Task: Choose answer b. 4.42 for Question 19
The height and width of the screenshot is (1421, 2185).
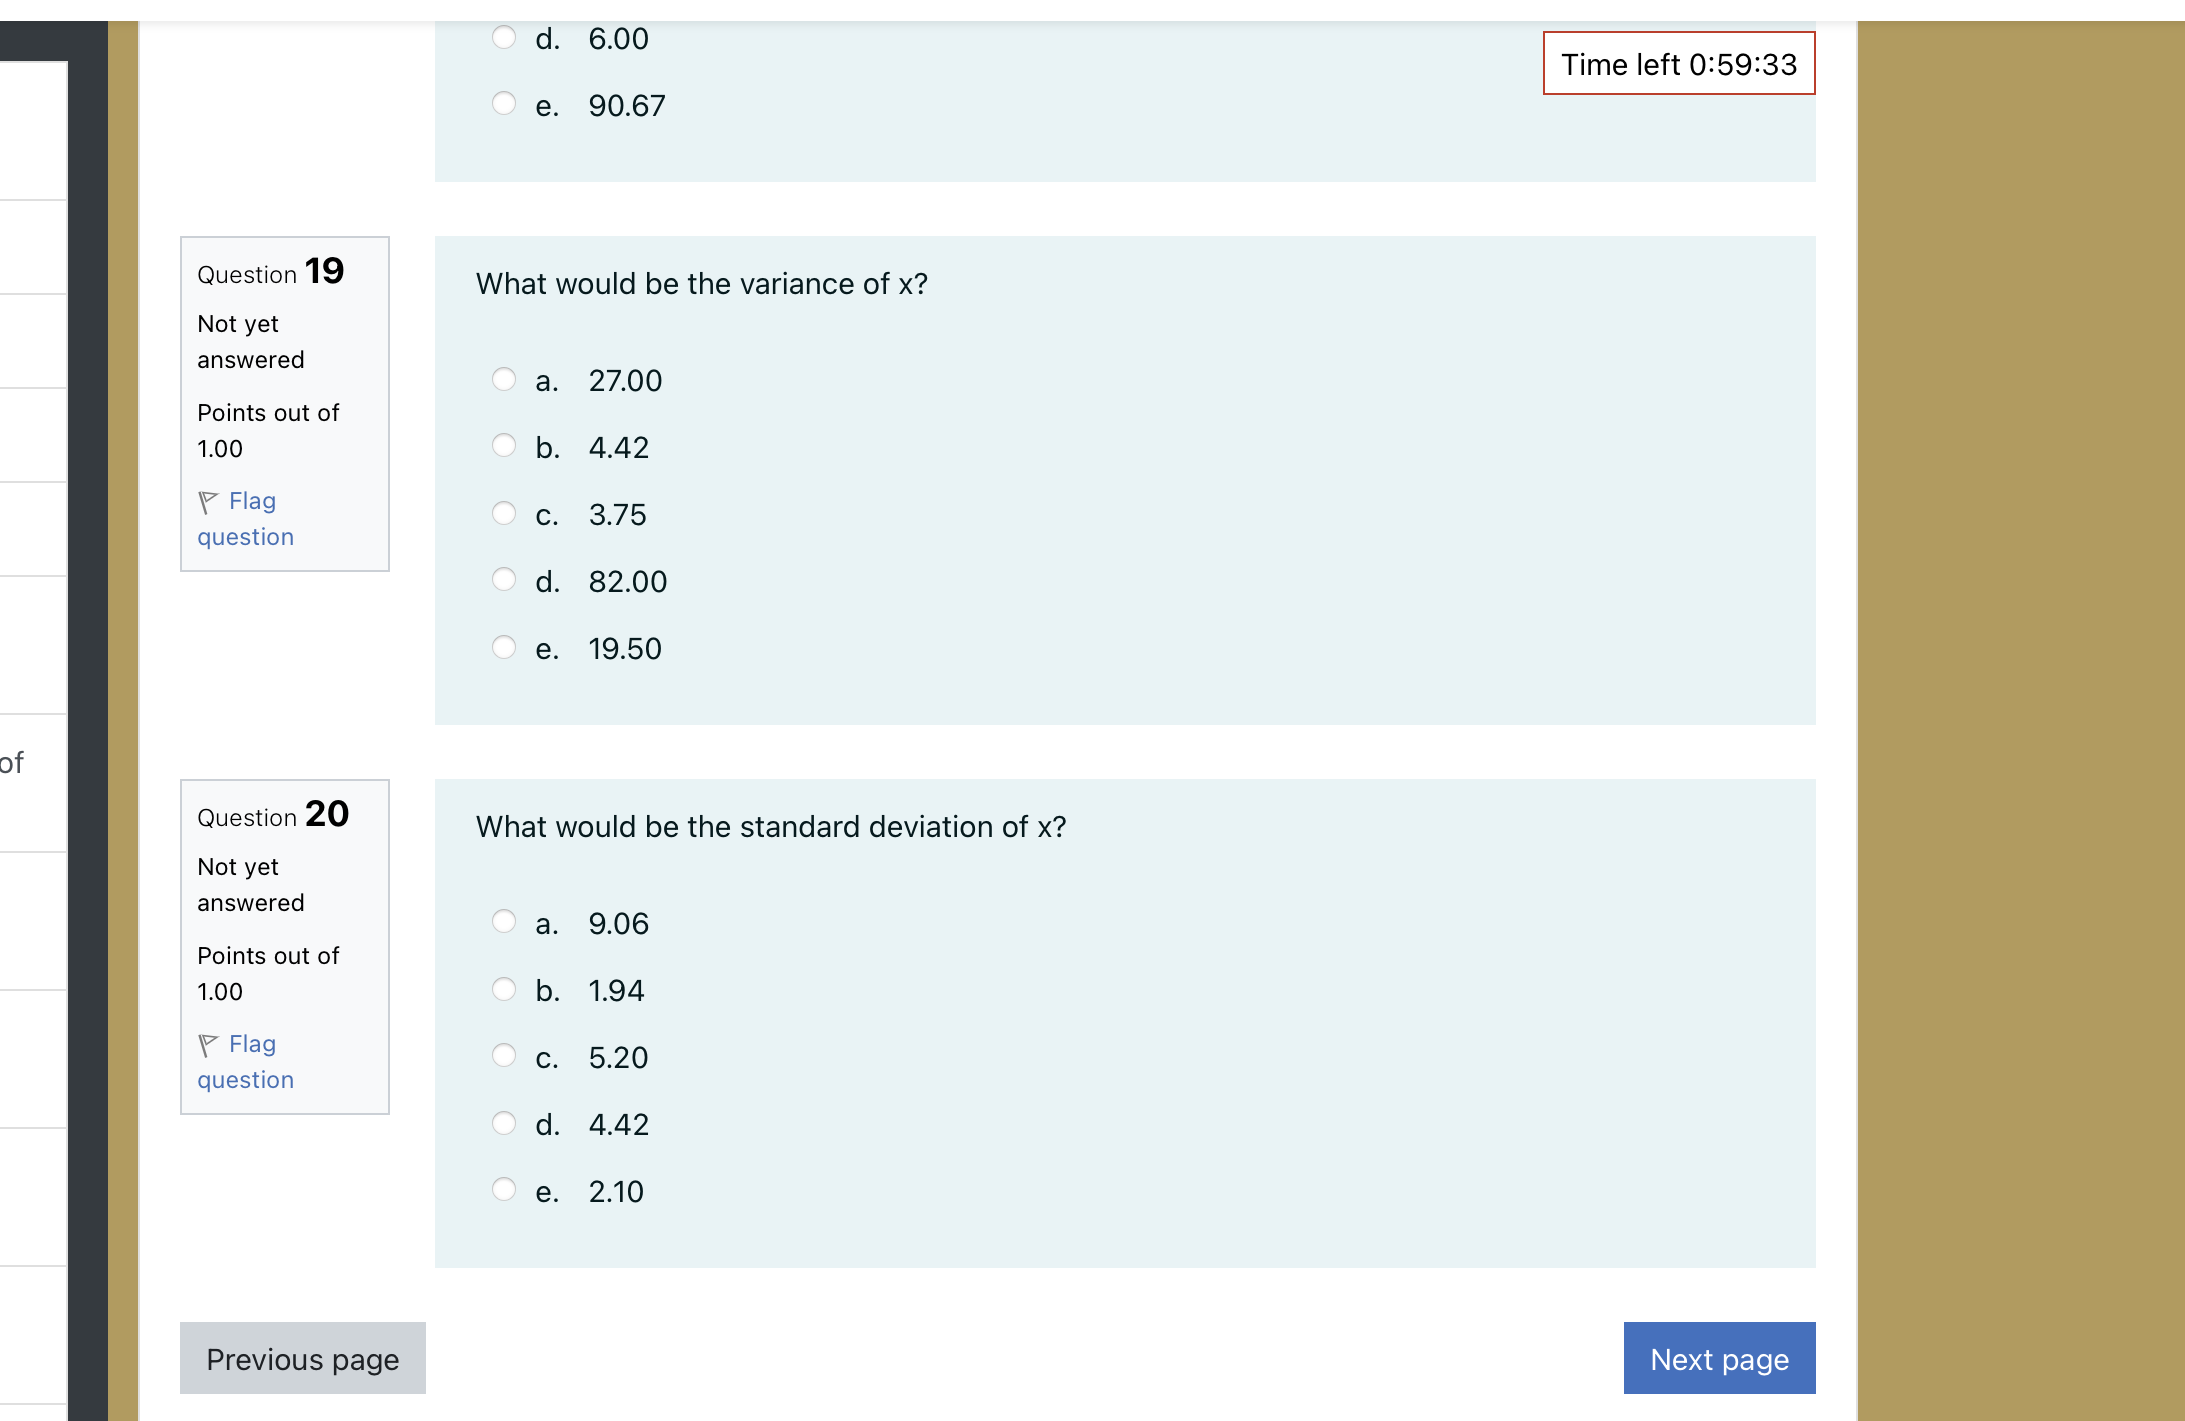Action: (503, 446)
